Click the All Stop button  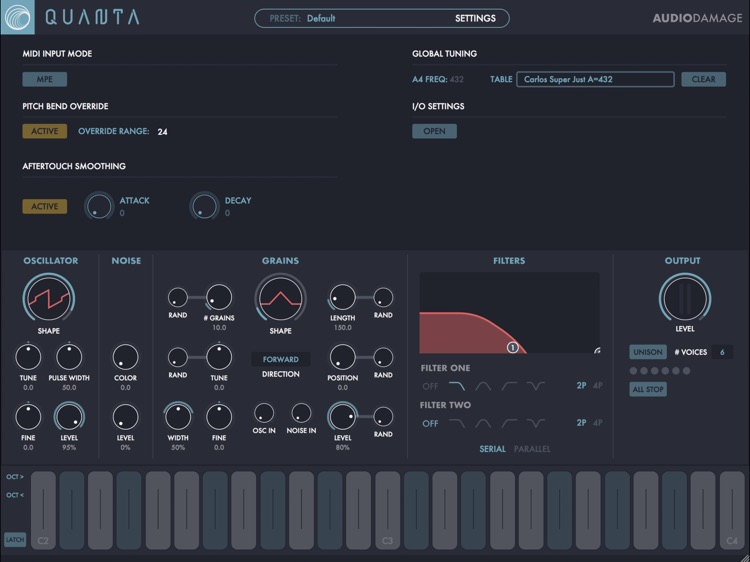click(x=648, y=389)
